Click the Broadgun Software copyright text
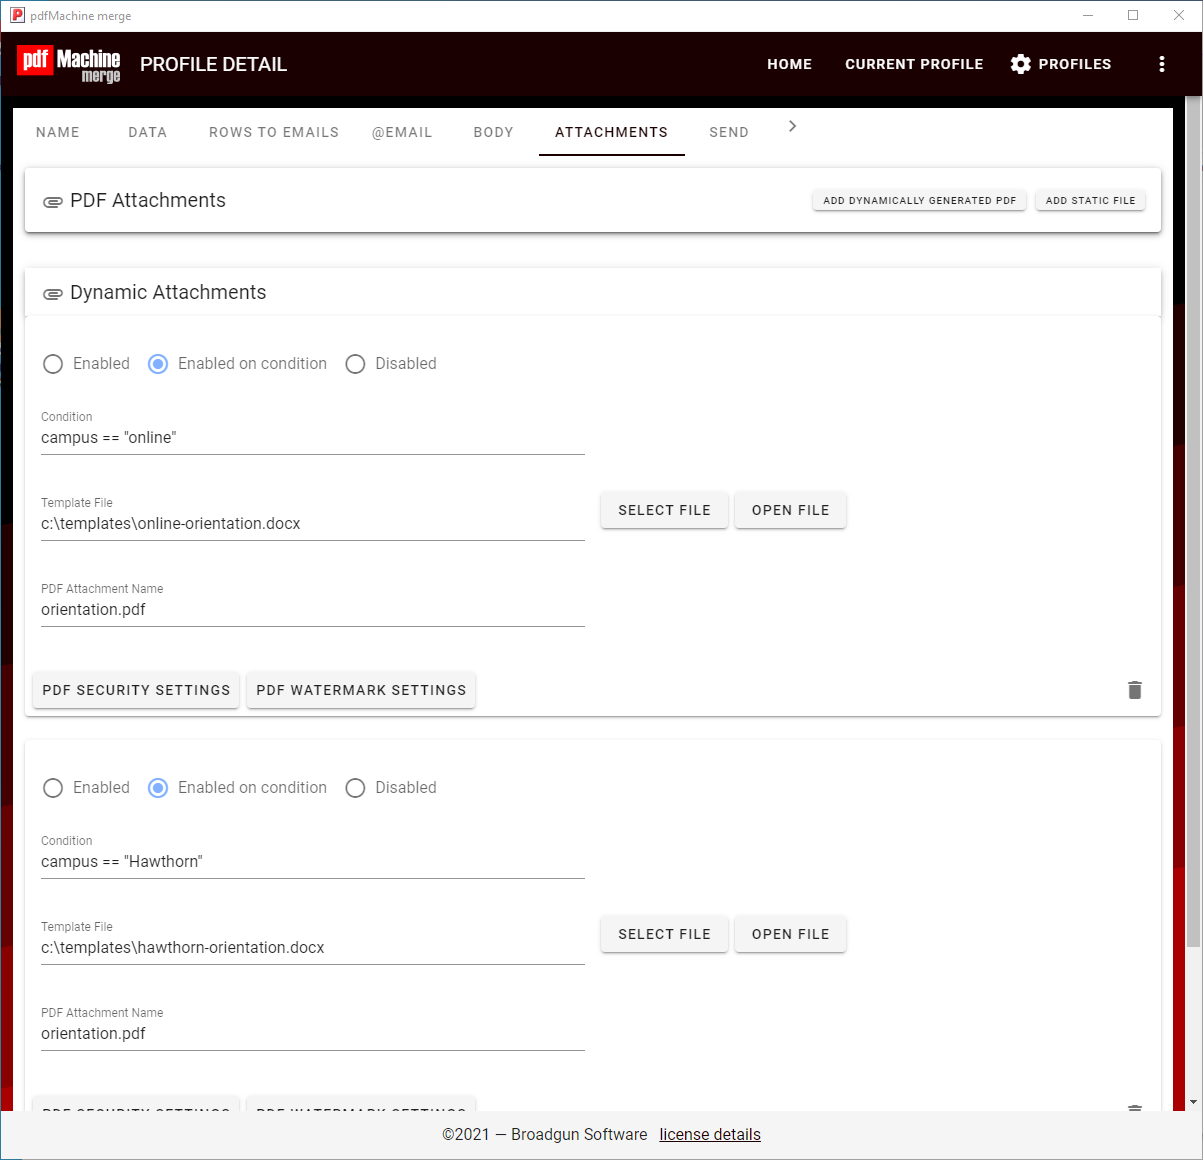The image size is (1203, 1160). (545, 1134)
